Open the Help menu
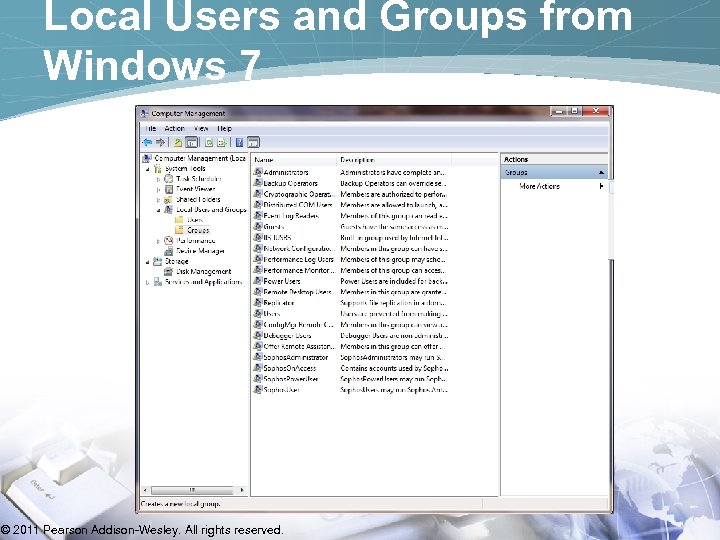 [x=225, y=129]
